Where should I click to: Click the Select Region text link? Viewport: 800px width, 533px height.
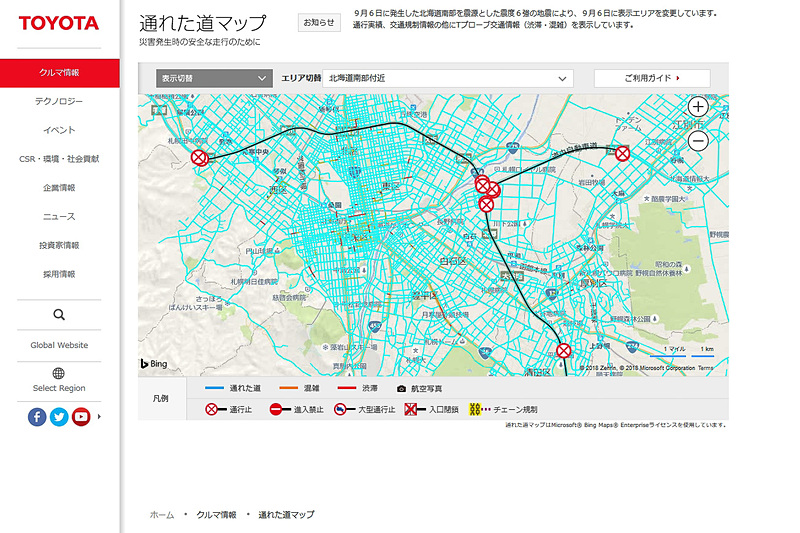59,388
